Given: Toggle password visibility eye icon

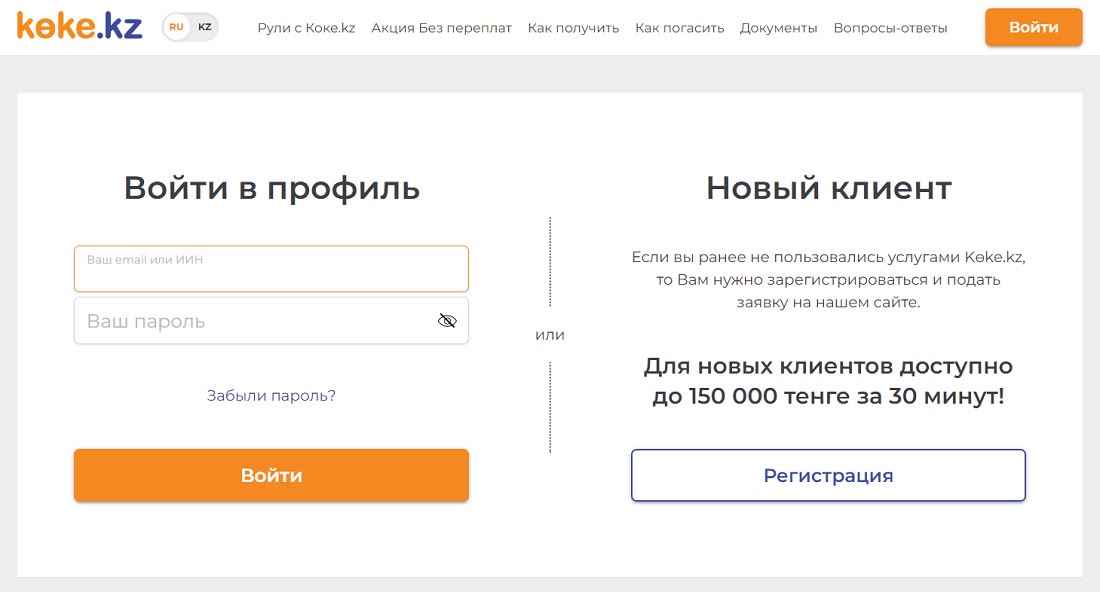Looking at the screenshot, I should [x=447, y=321].
